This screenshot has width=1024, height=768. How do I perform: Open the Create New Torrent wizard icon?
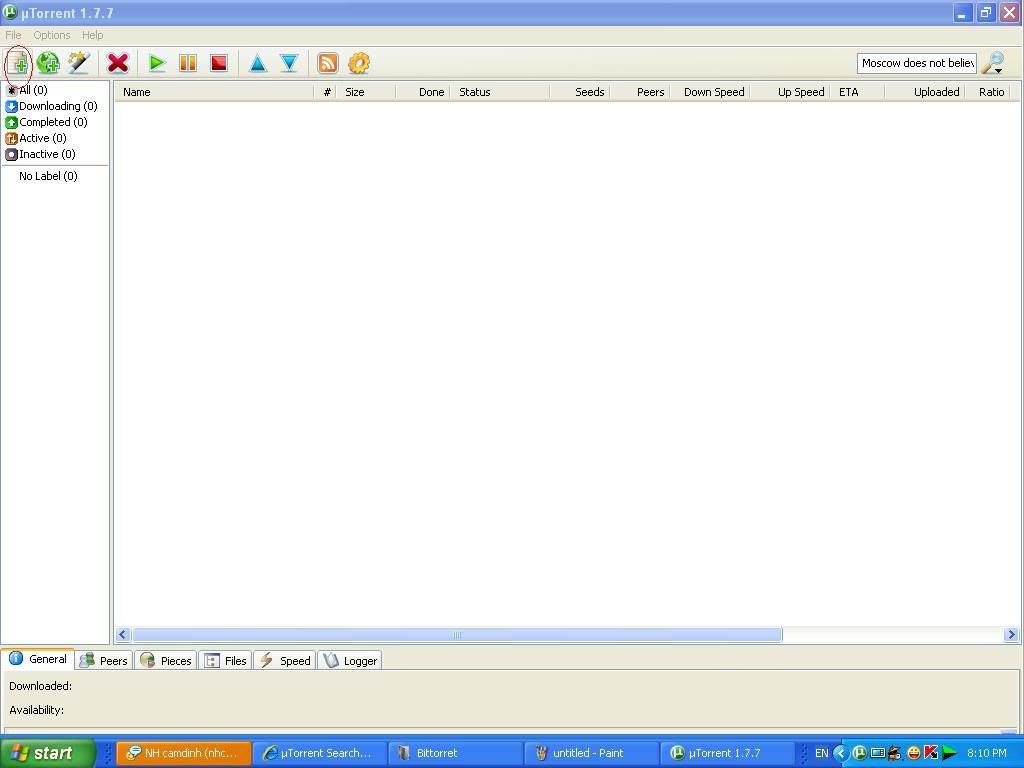tap(78, 63)
